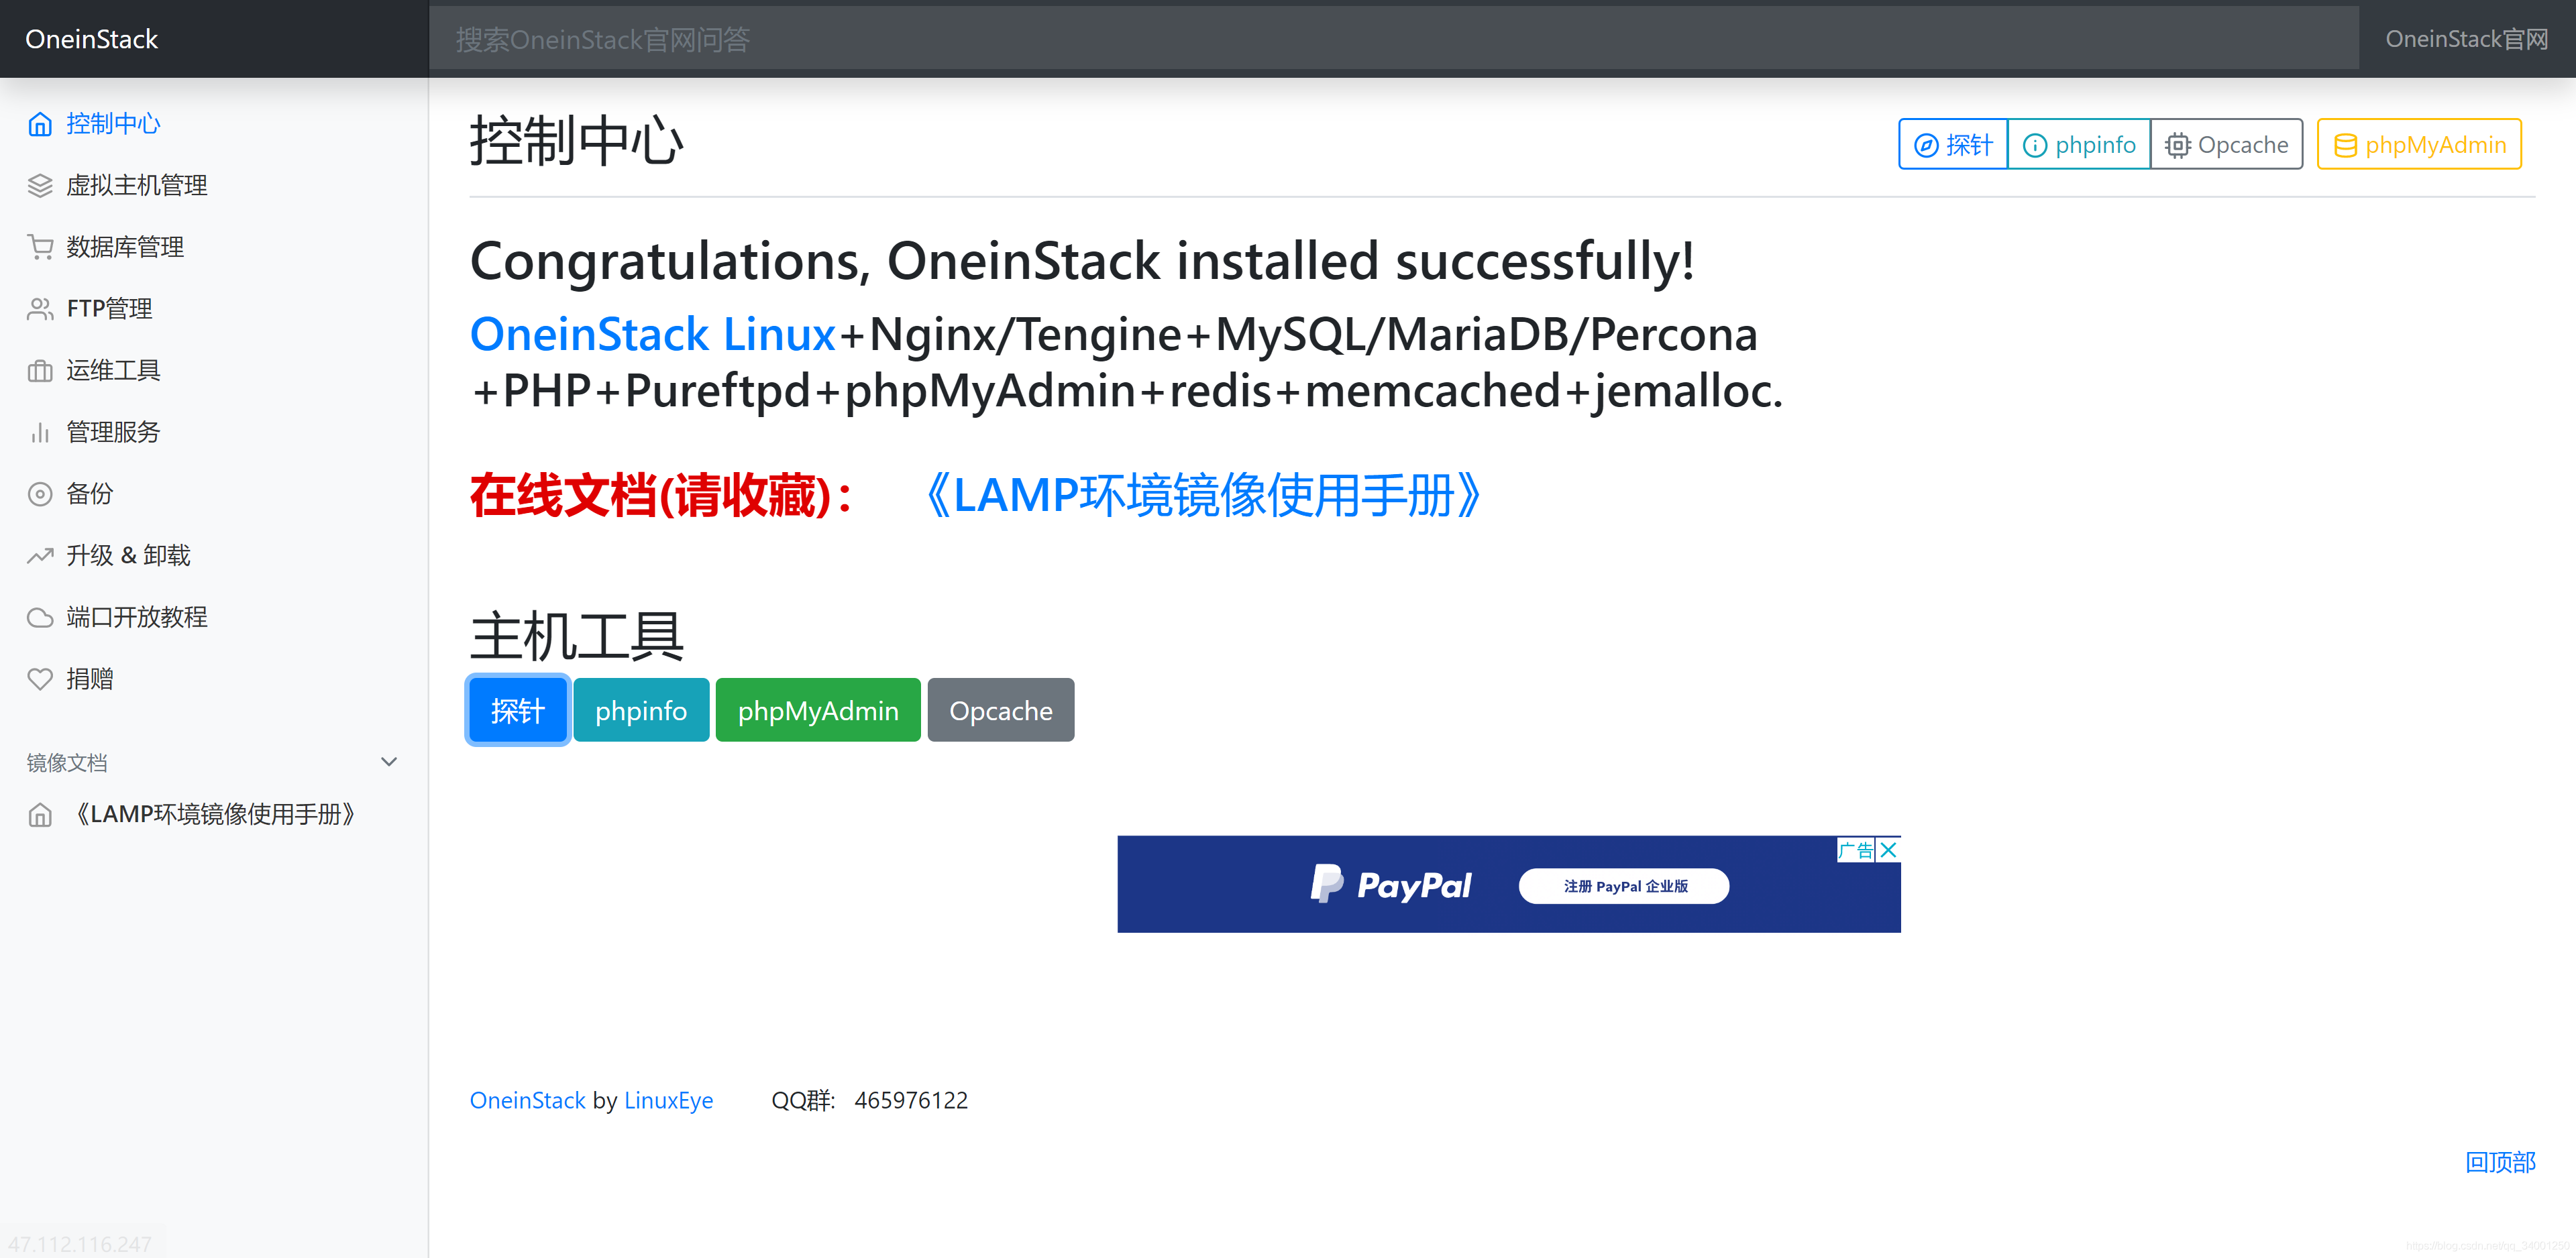
Task: Open 捐赠 in the sidebar
Action: coord(90,679)
